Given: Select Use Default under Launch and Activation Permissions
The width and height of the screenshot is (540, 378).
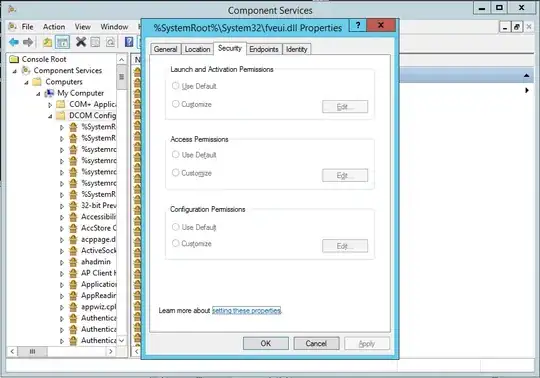Looking at the screenshot, I should pyautogui.click(x=175, y=86).
